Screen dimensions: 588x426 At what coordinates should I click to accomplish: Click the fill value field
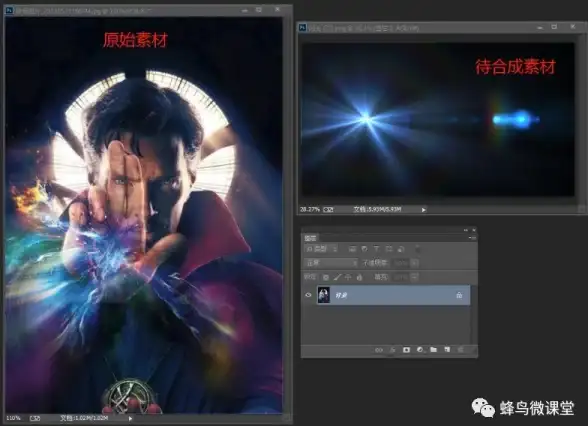401,277
